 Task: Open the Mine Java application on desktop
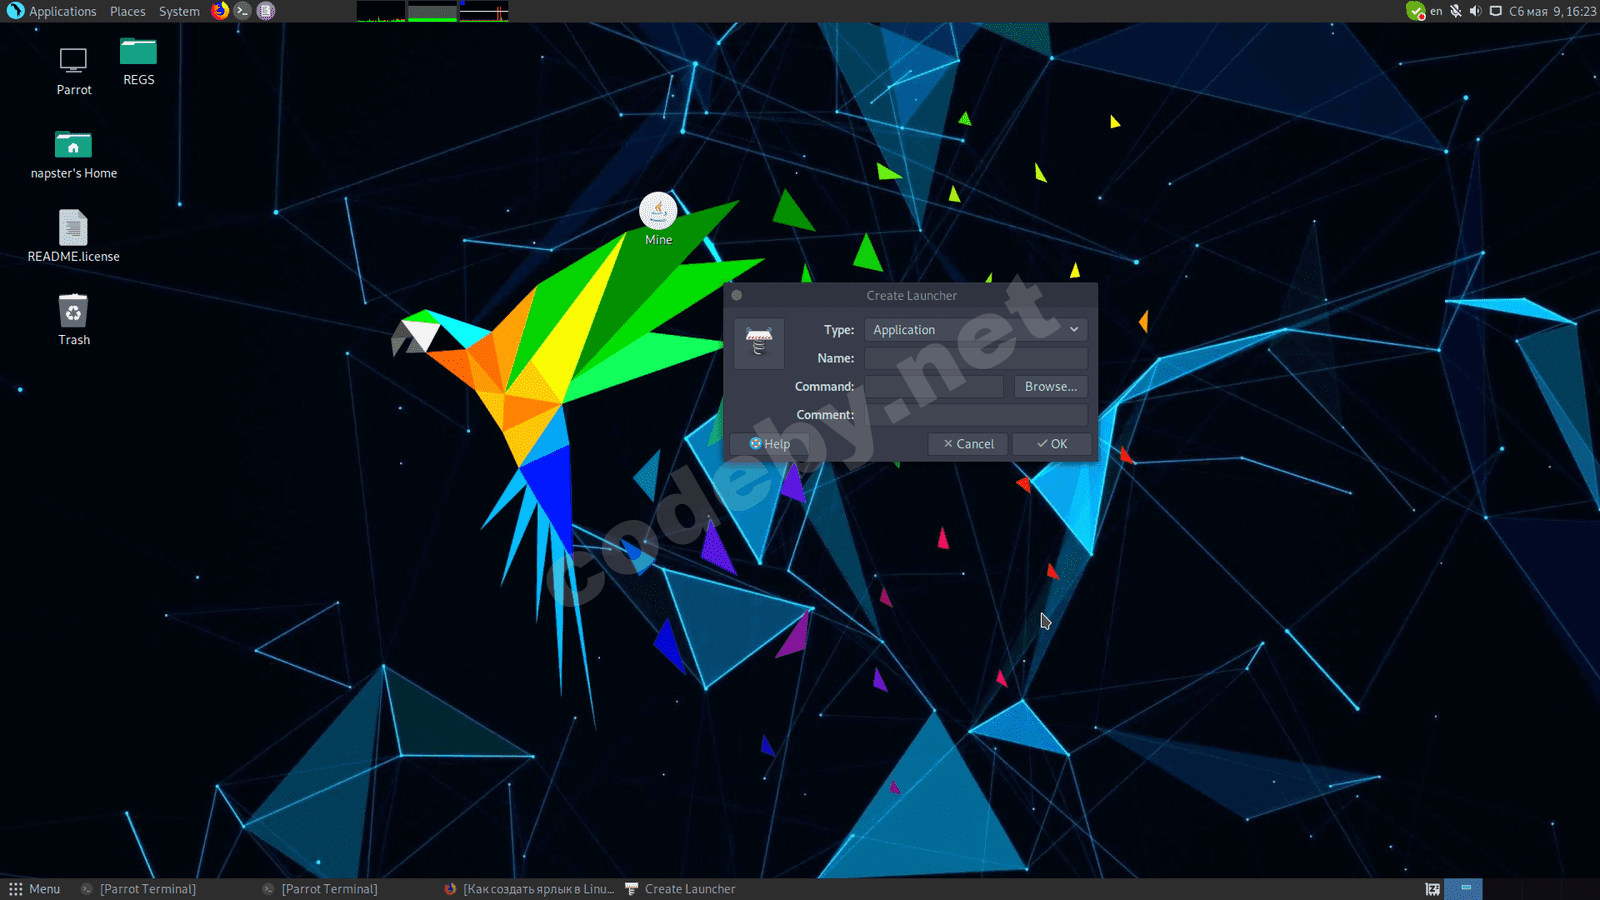(x=658, y=213)
